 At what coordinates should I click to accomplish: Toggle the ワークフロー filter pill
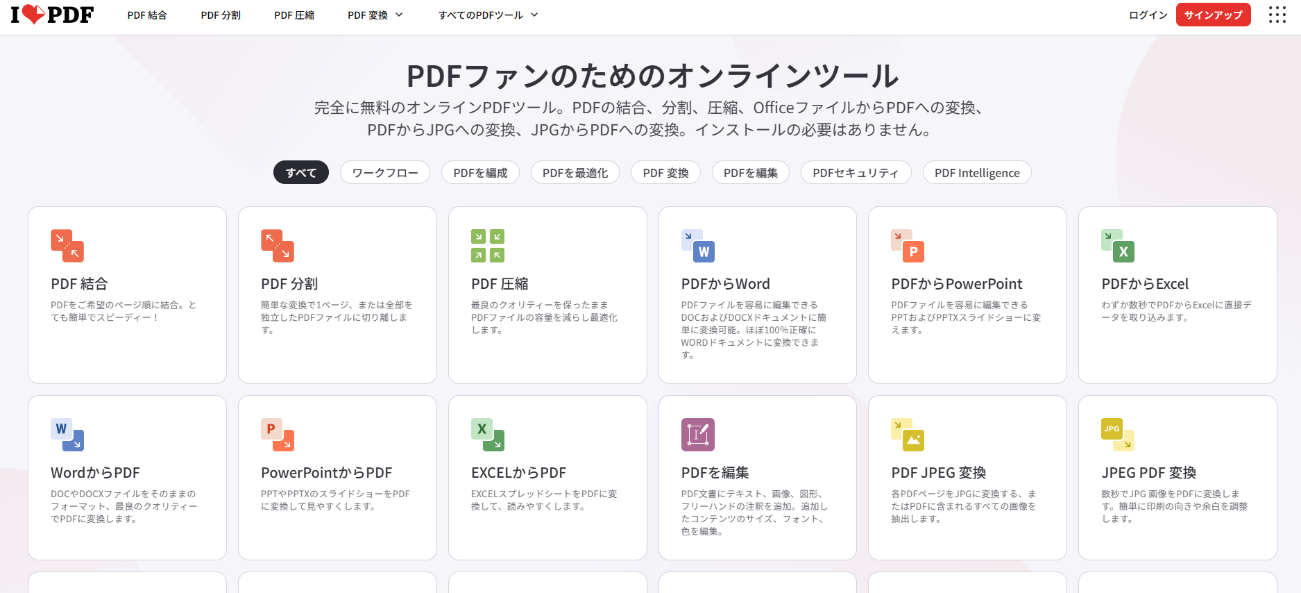[385, 172]
